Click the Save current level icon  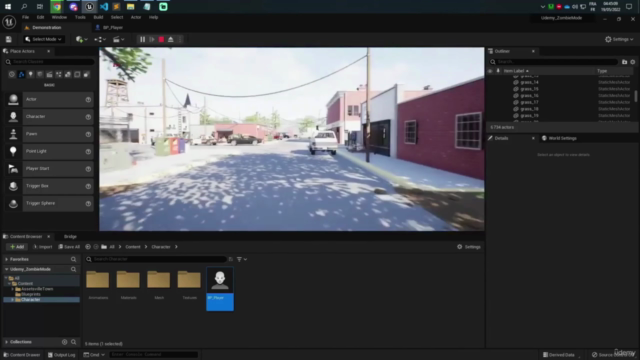[9, 40]
